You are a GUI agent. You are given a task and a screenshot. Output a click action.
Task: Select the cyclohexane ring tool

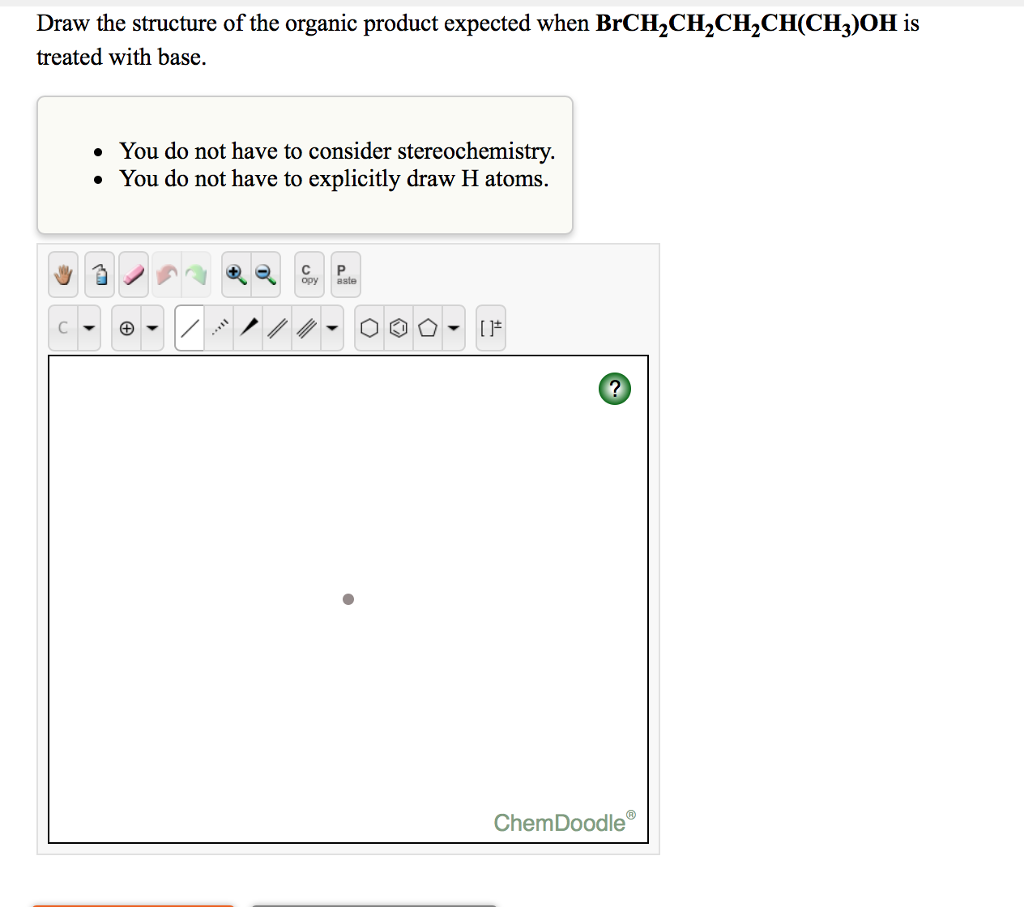pyautogui.click(x=371, y=327)
